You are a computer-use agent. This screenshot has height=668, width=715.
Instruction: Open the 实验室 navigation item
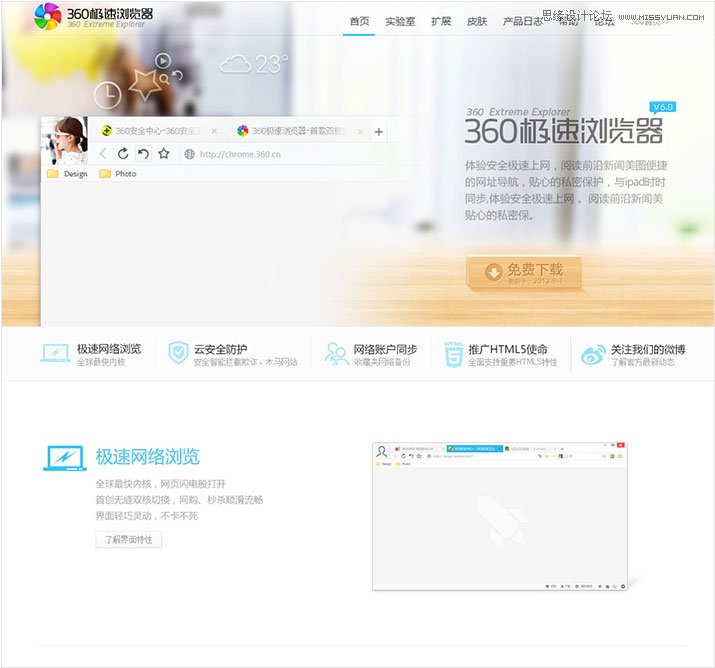(x=400, y=21)
